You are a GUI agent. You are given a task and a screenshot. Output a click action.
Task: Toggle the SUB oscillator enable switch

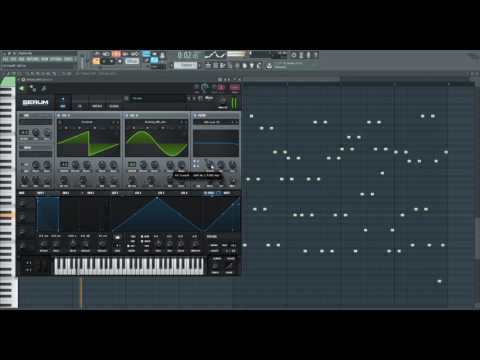tap(21, 115)
